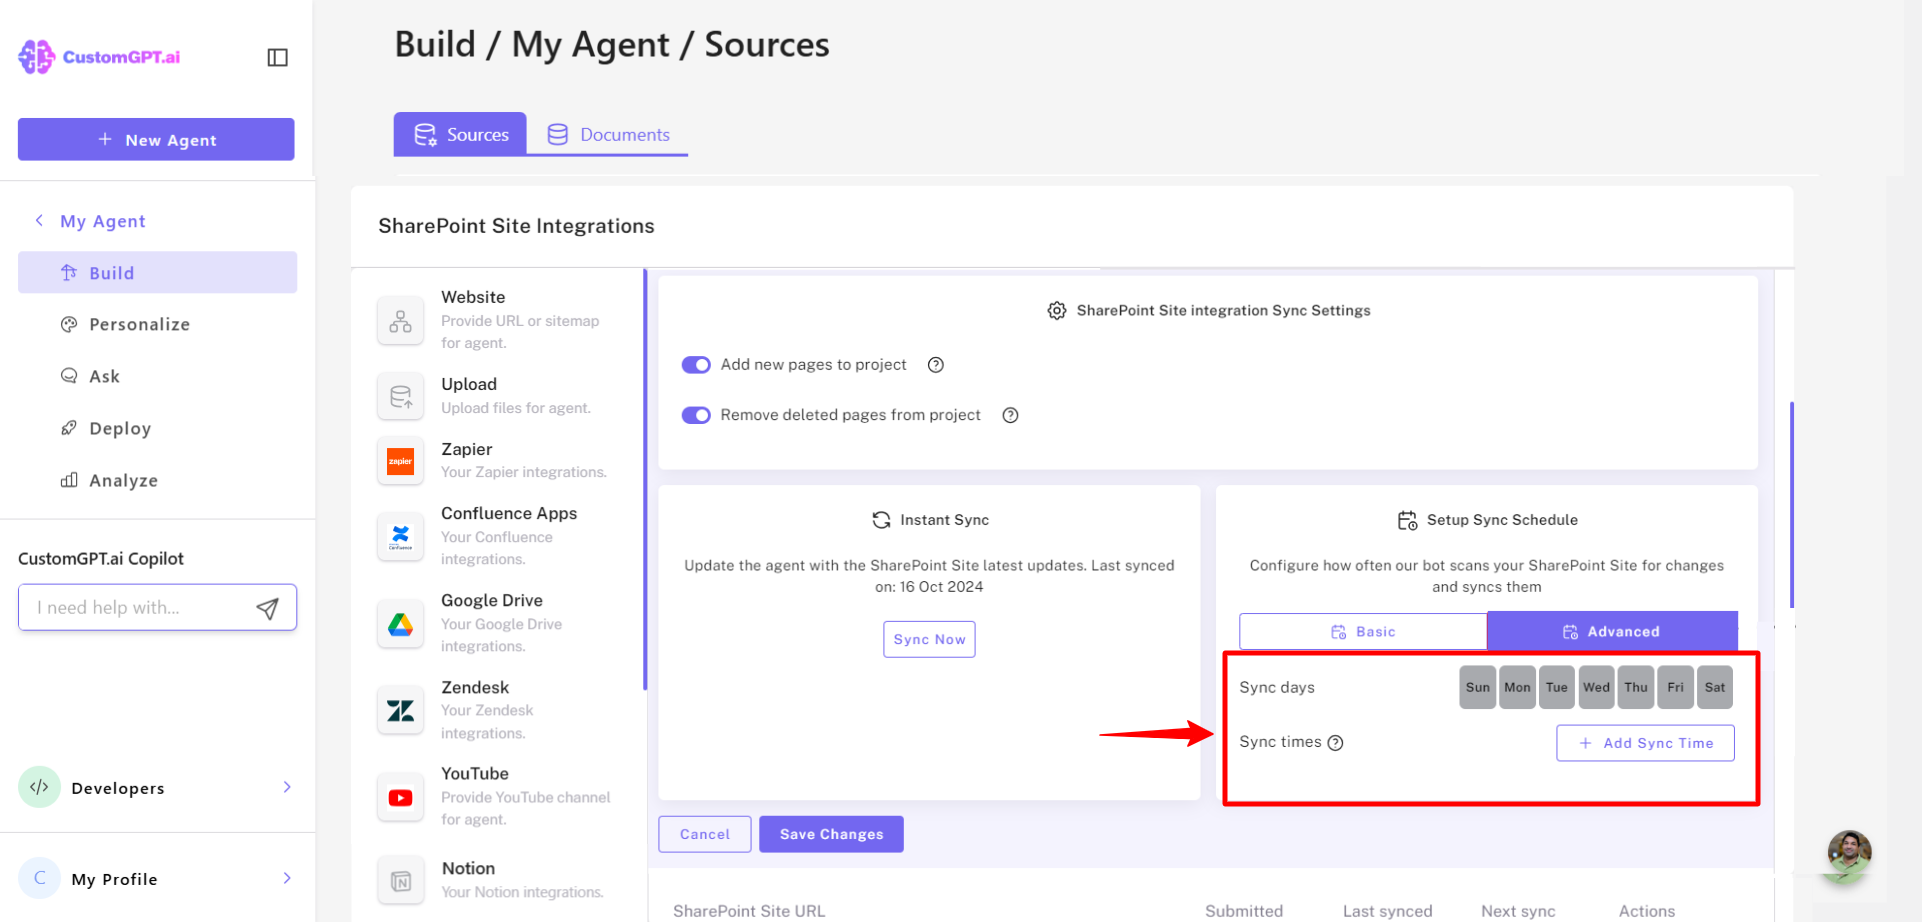Click the Instant Sync refresh icon

click(881, 520)
